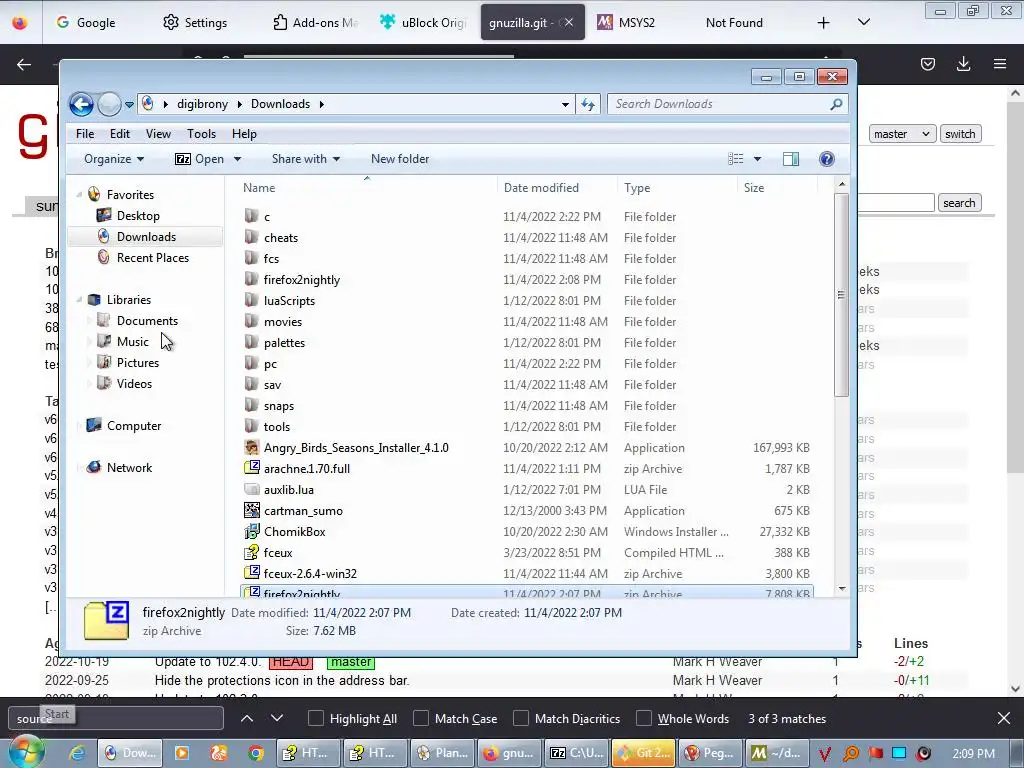The image size is (1024, 768).
Task: Click find bar previous match arrow
Action: tap(247, 718)
